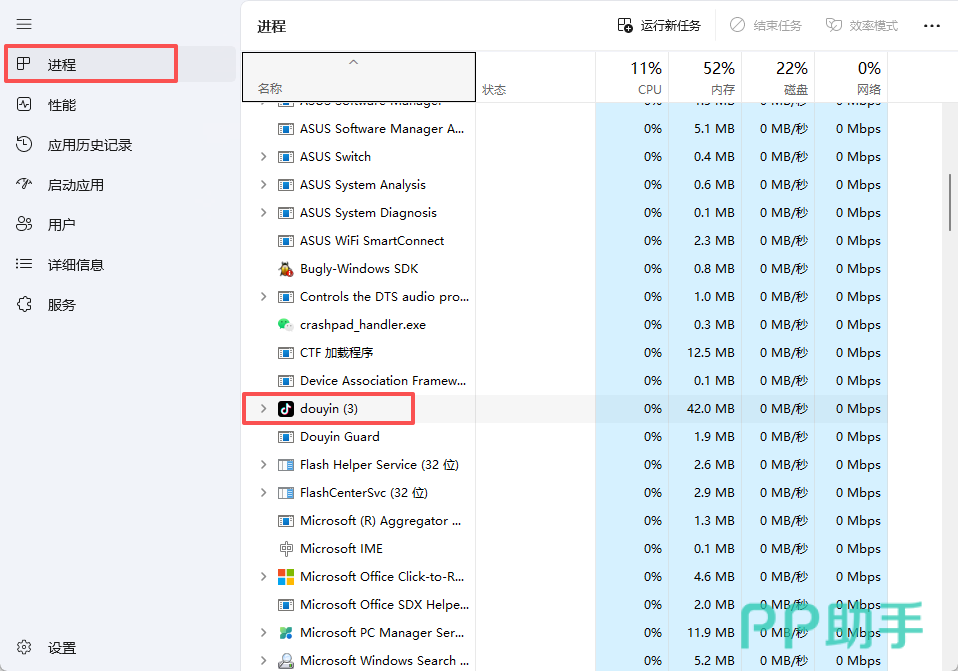Image resolution: width=958 pixels, height=671 pixels.
Task: Switch to the 性能 tab
Action: tap(61, 105)
